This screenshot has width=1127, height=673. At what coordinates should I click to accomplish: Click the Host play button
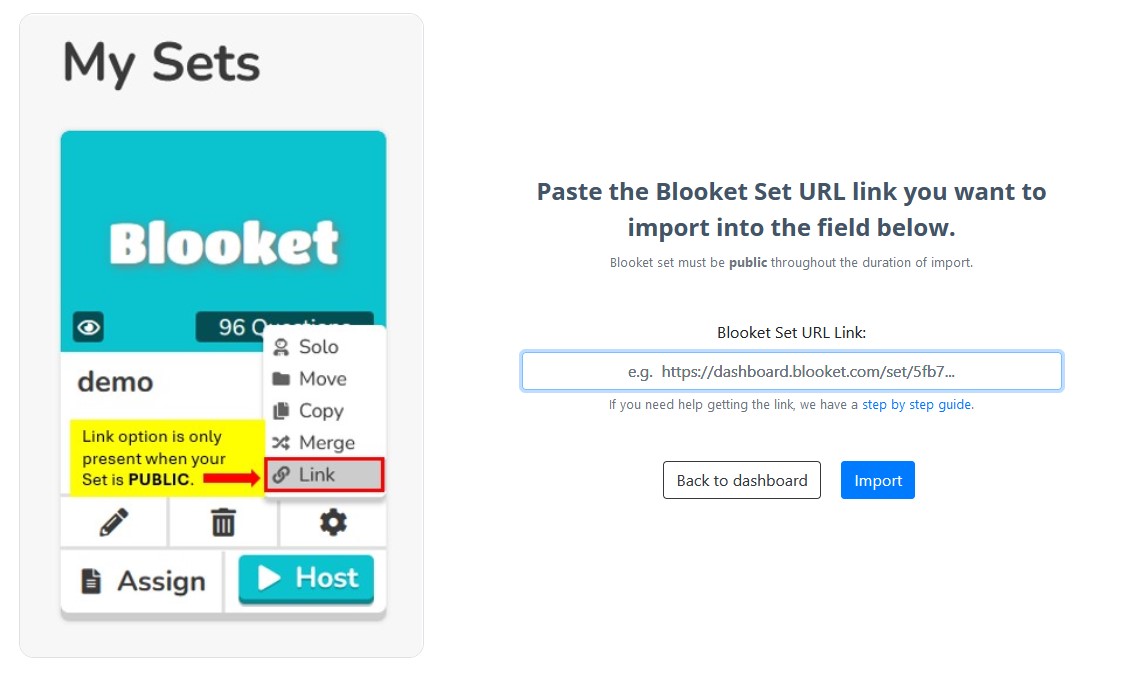click(306, 578)
